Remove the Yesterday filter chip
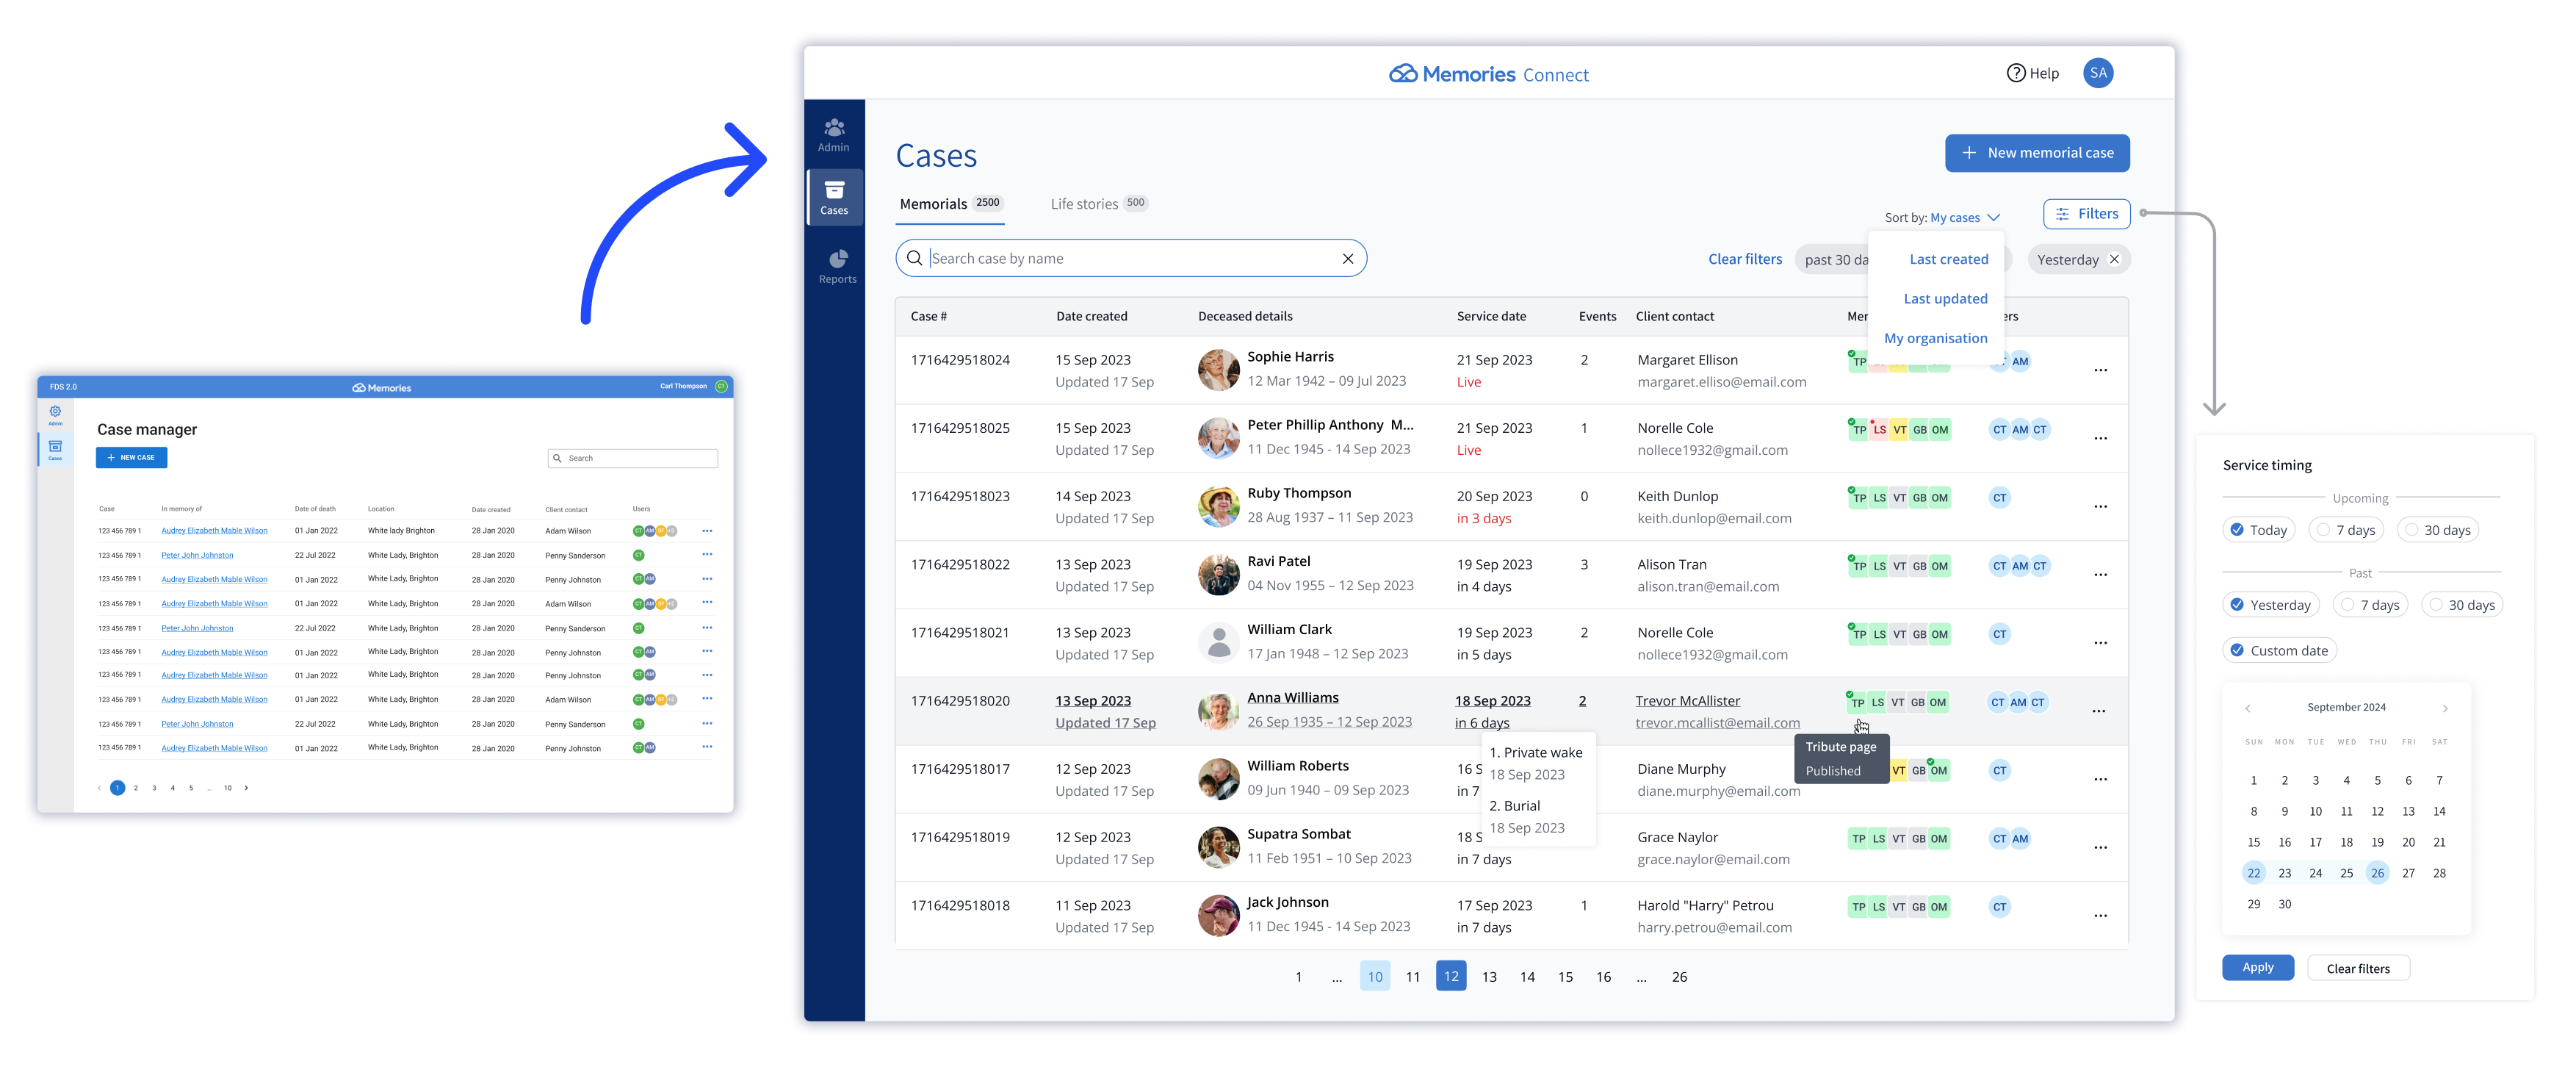The height and width of the screenshot is (1067, 2576). click(x=2114, y=260)
